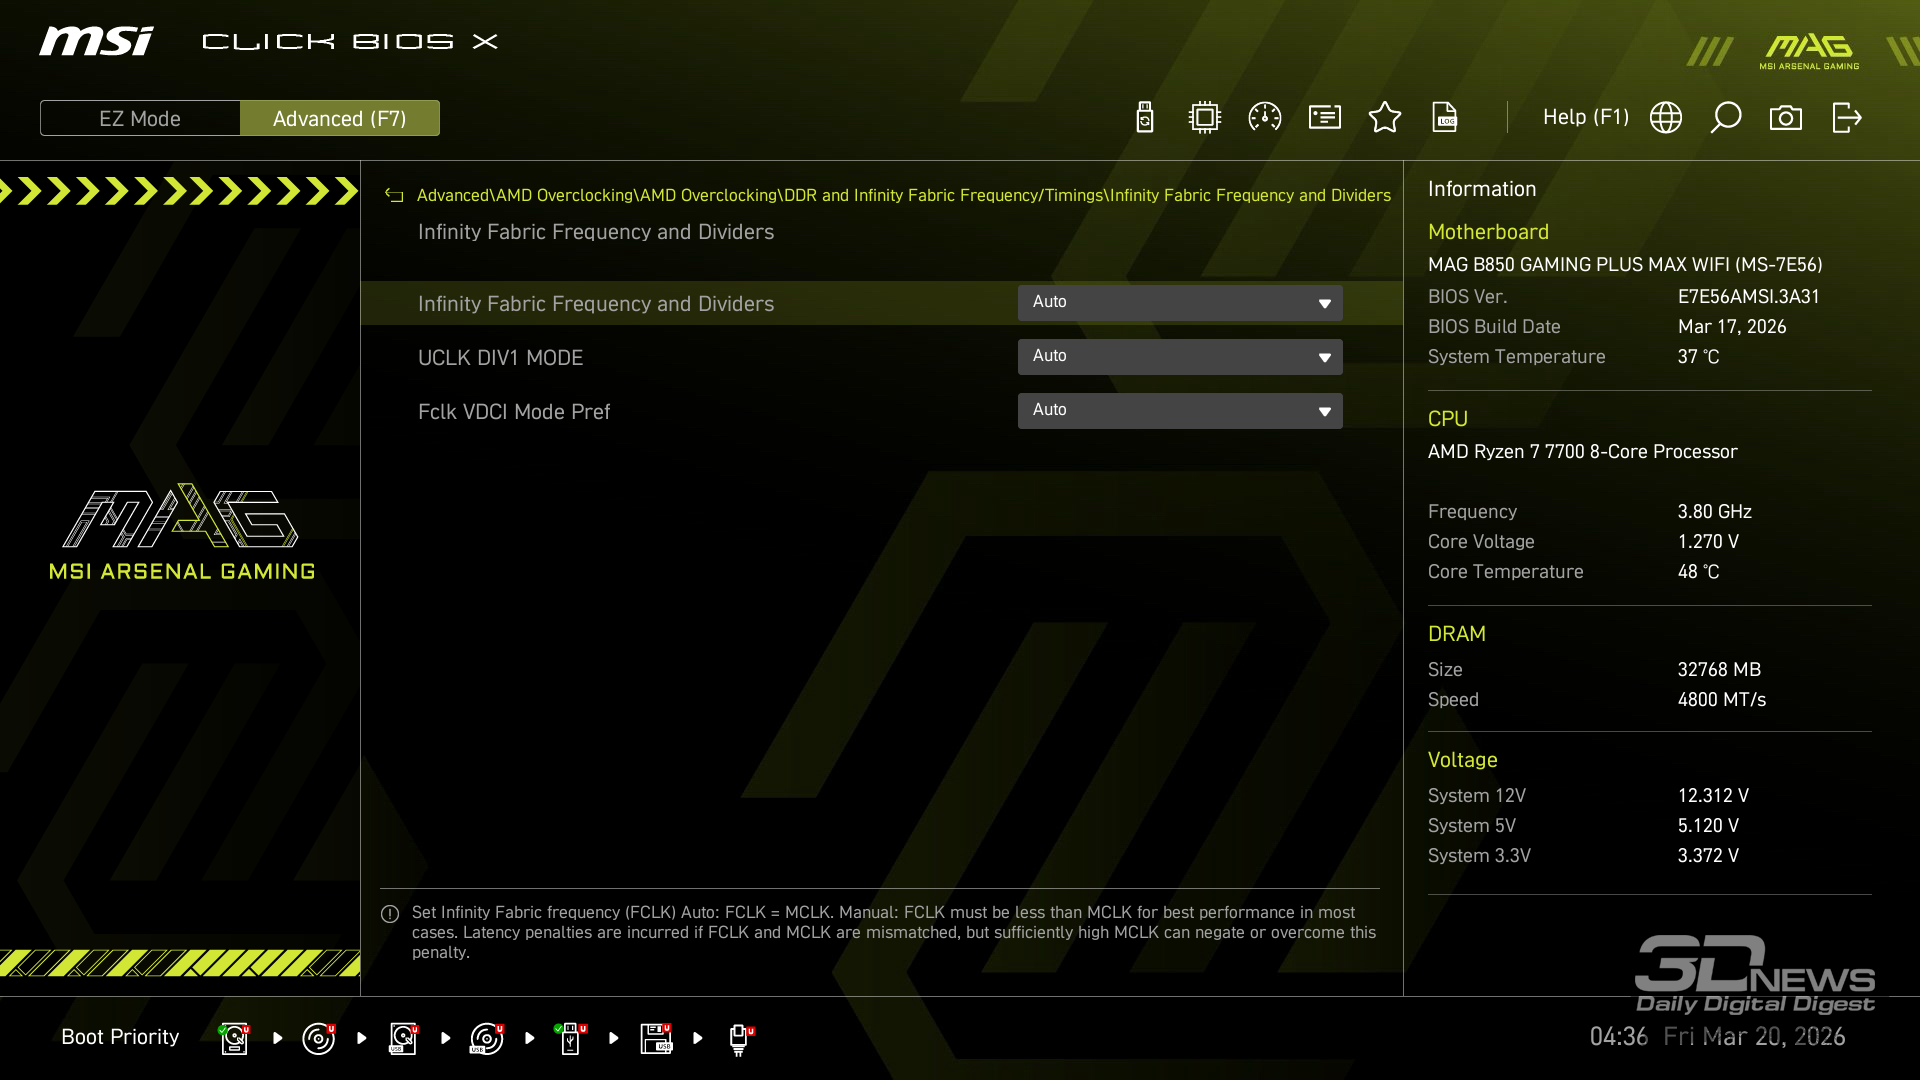The image size is (1920, 1080).
Task: Click the breadcrumb back arrow
Action: 394,196
